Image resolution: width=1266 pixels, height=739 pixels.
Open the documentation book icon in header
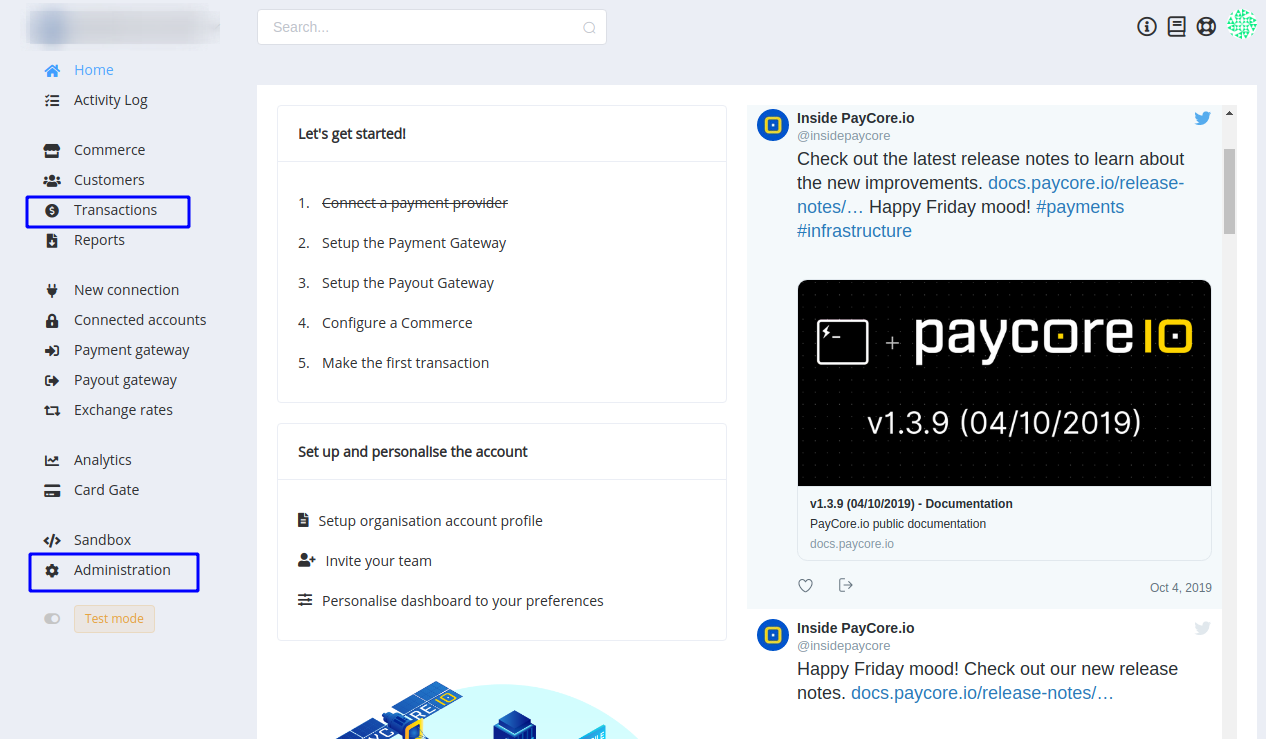point(1177,27)
